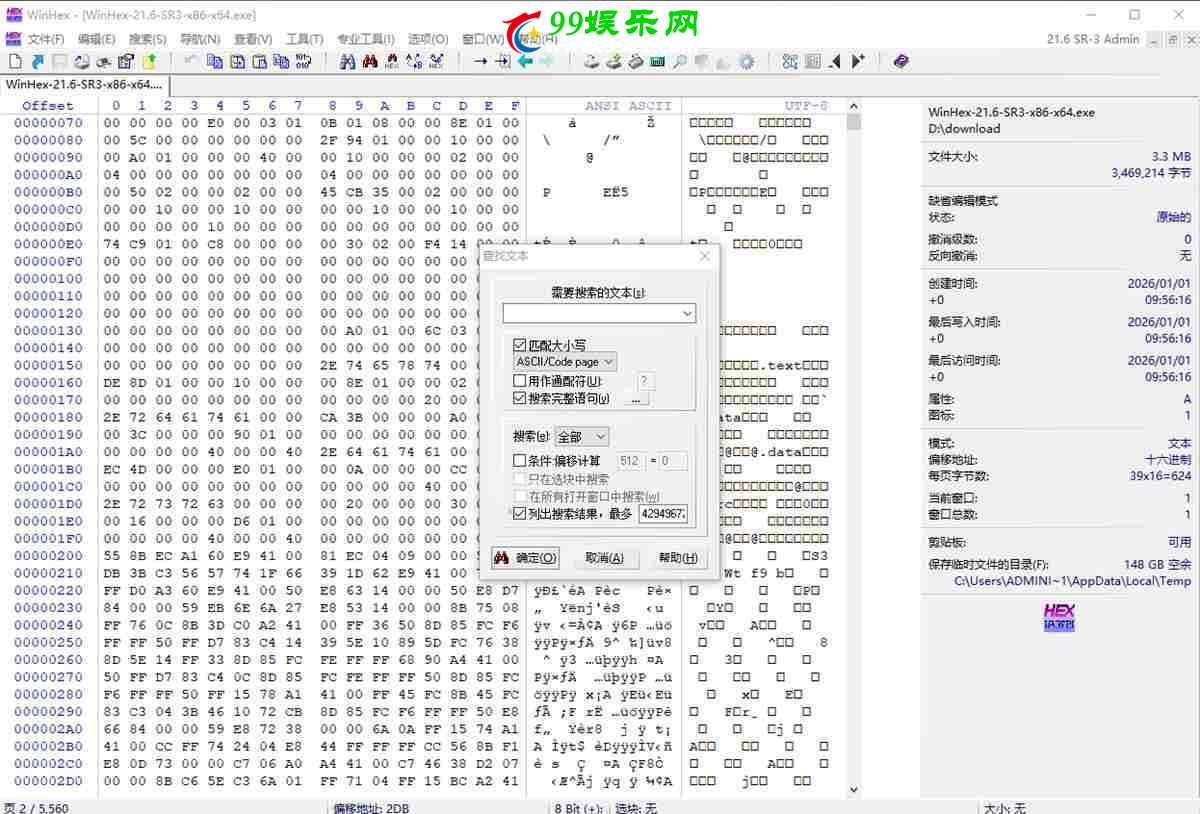Uncheck the 匹配大小写 match case checkbox

[520, 345]
